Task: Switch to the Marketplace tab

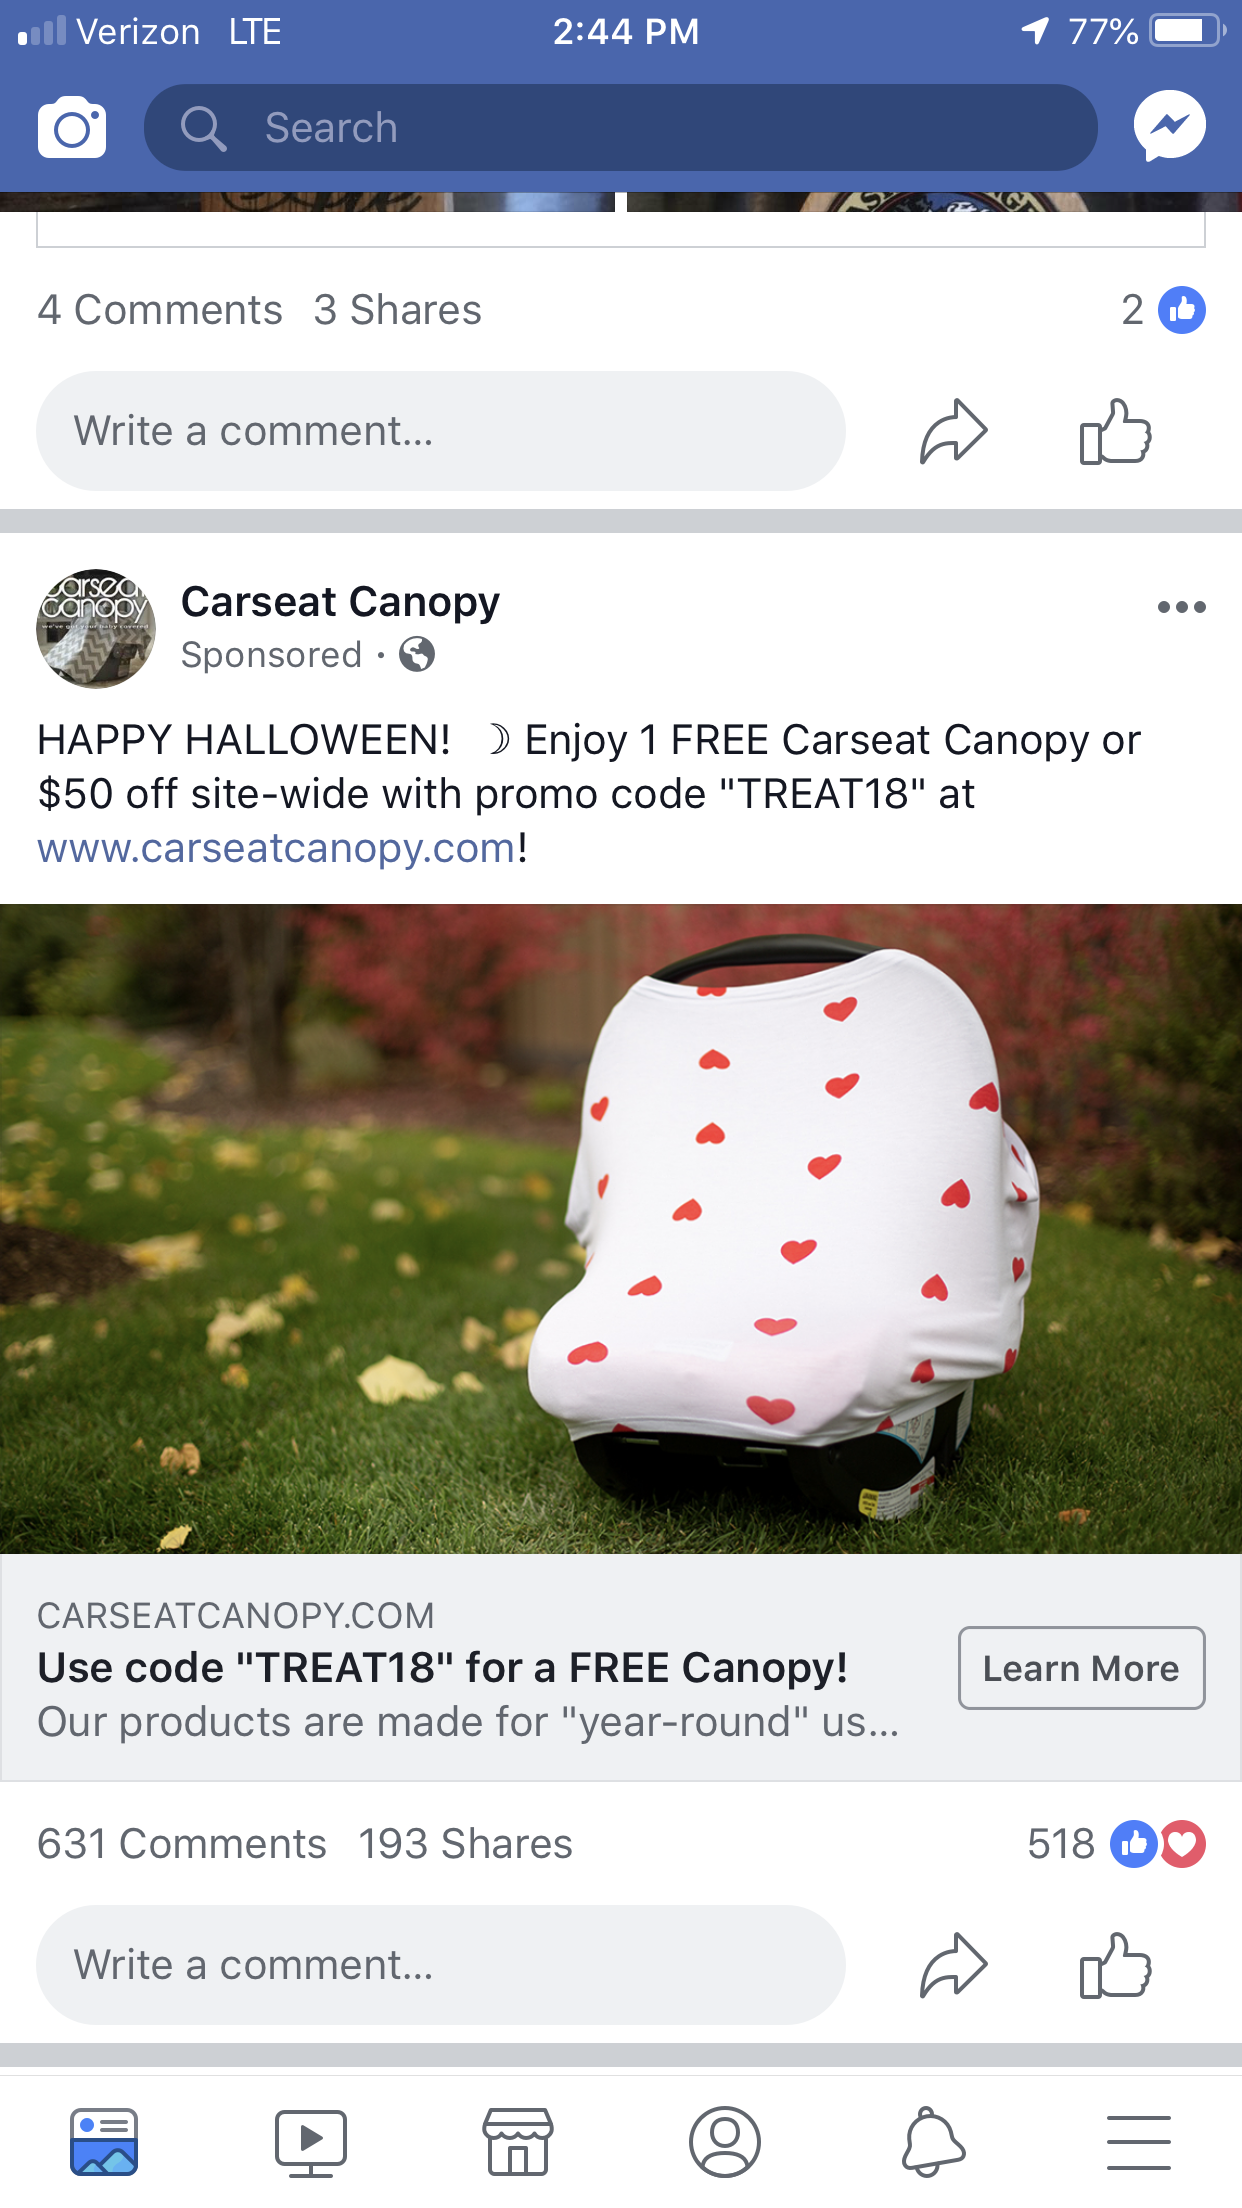Action: pyautogui.click(x=518, y=2143)
